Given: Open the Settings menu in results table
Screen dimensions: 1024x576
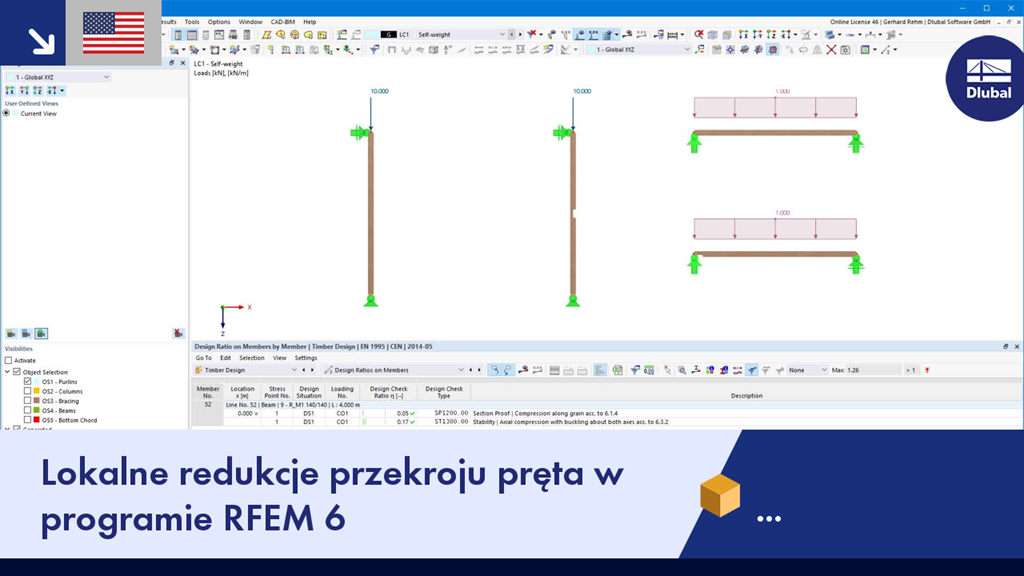Looking at the screenshot, I should coord(306,358).
